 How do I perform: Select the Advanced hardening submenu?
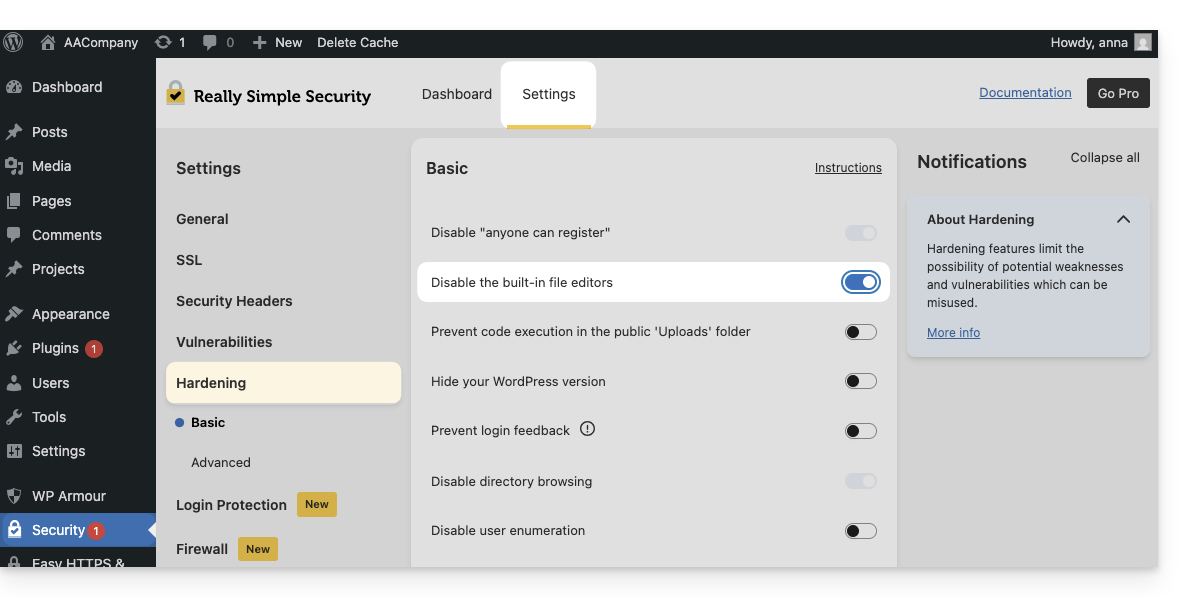point(221,462)
